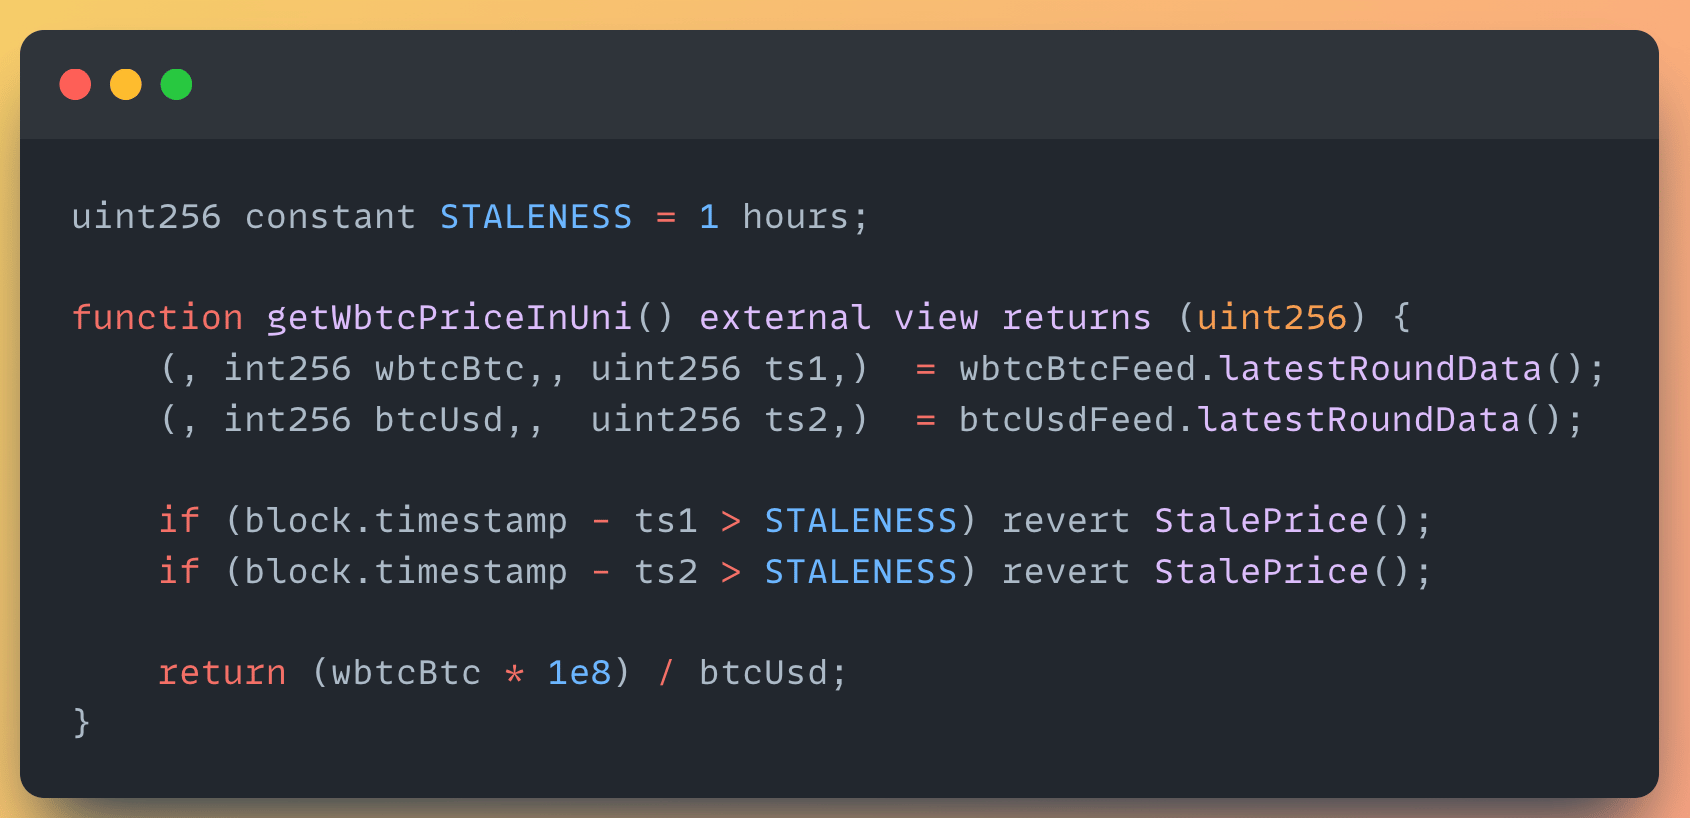
Task: Click the yellow minimize dot
Action: (126, 84)
